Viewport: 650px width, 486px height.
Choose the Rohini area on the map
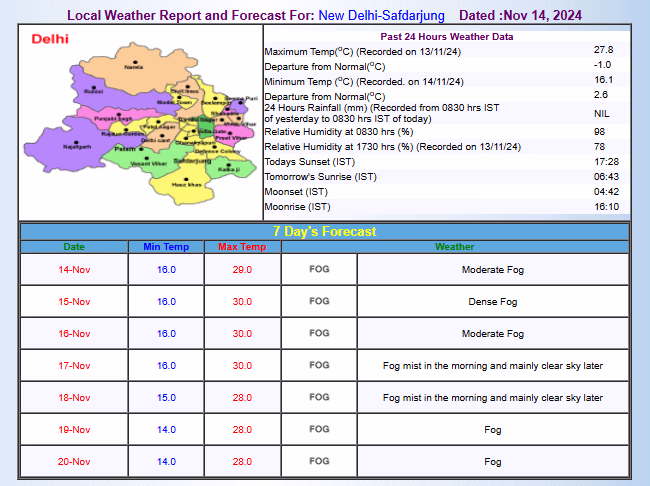[x=93, y=88]
